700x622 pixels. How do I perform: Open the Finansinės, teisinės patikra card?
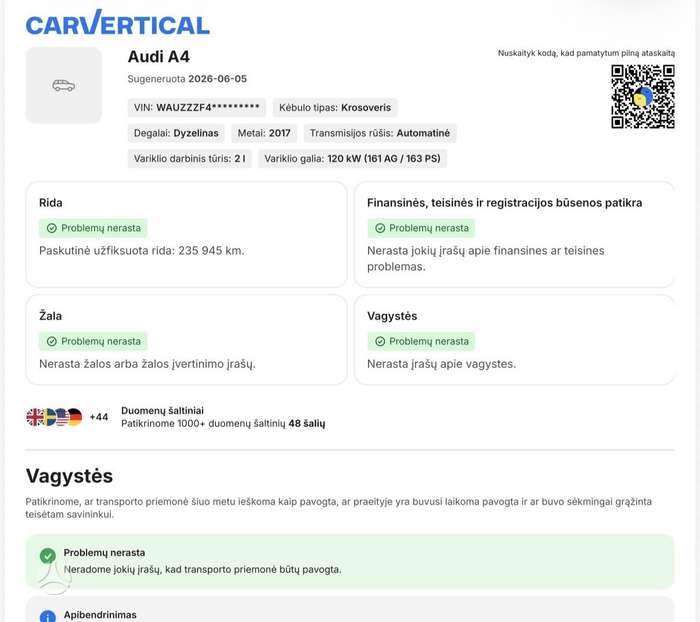point(514,234)
